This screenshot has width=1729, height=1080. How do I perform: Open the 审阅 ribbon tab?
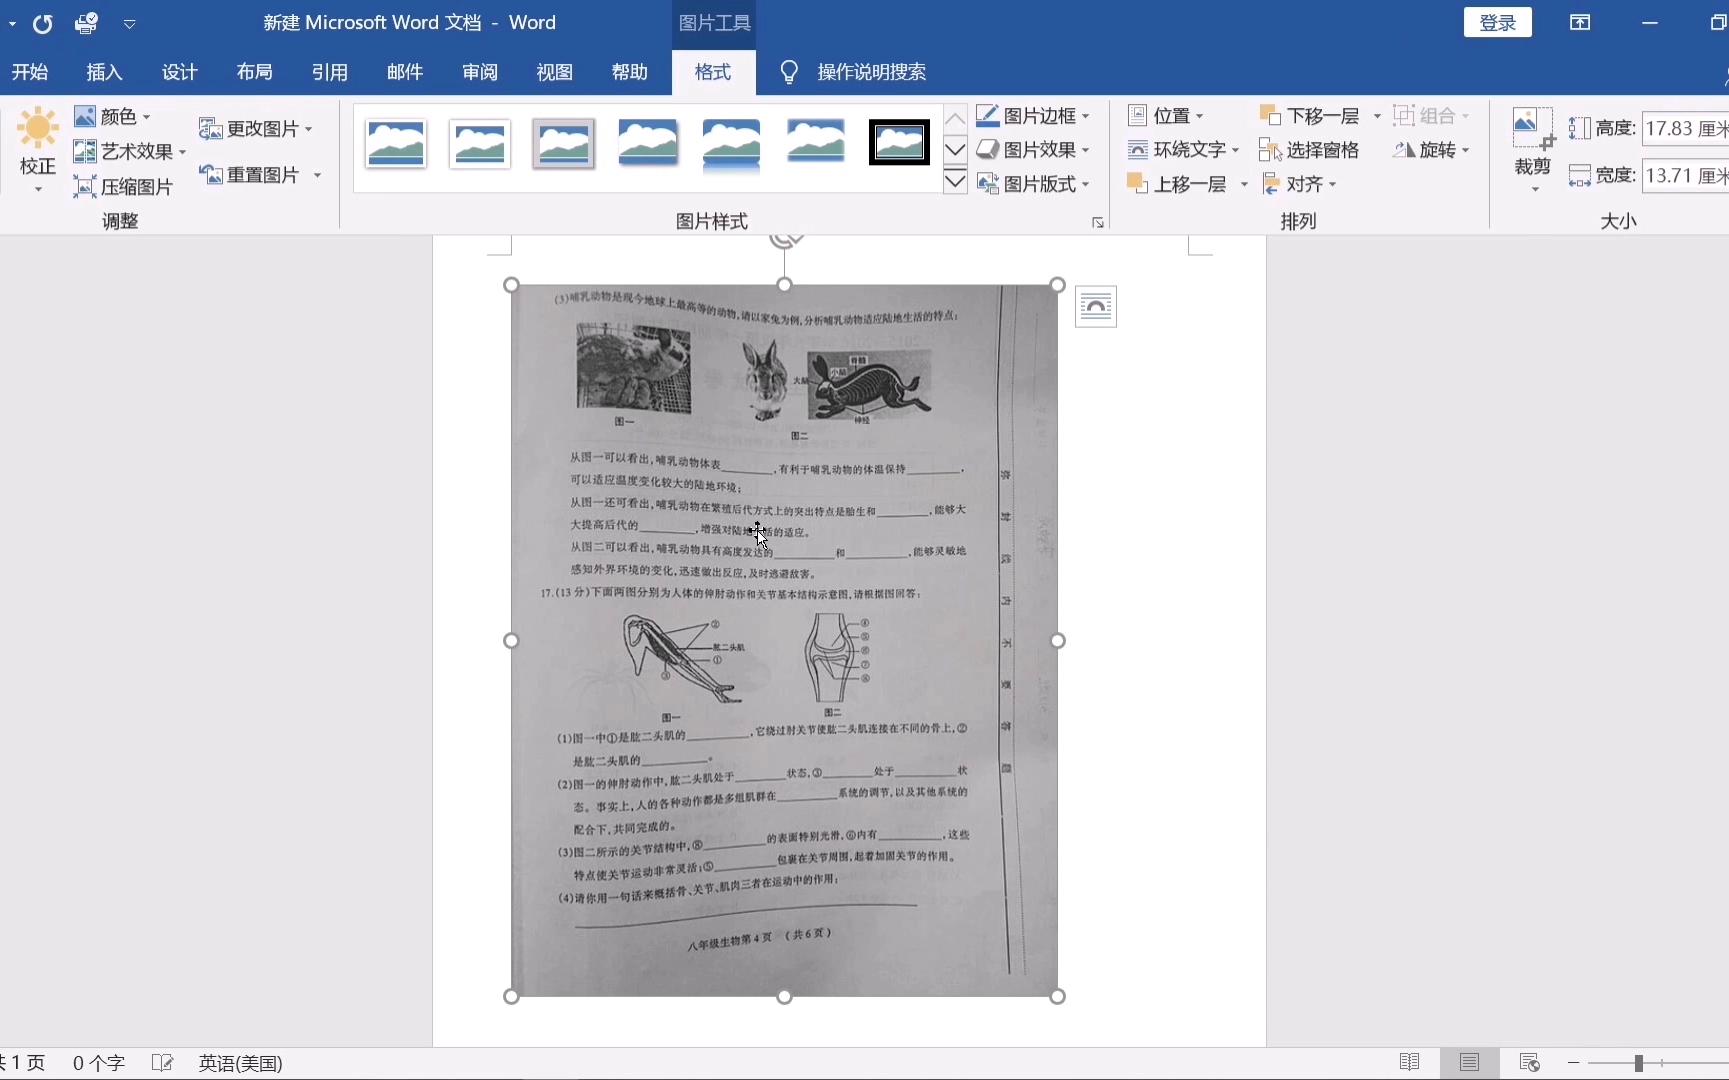[479, 71]
